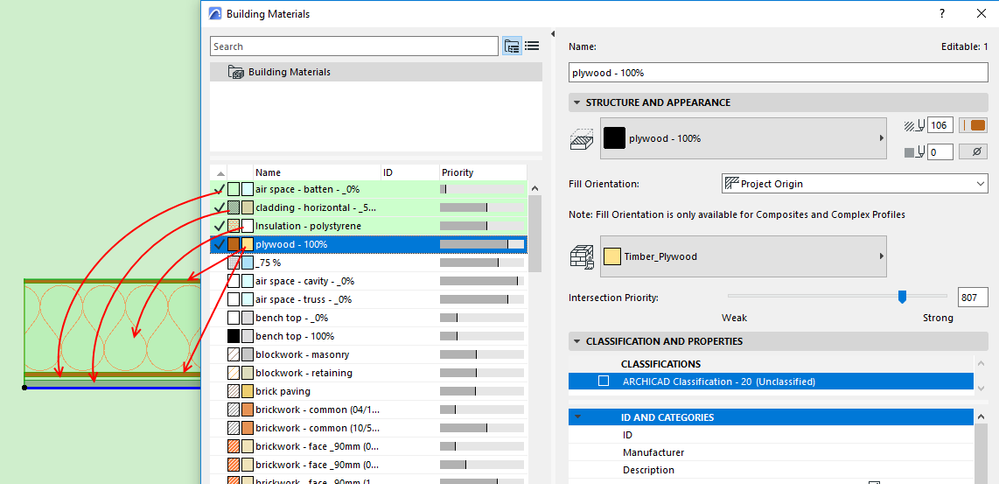Sort list by Name column header
Image resolution: width=999 pixels, height=484 pixels.
pos(317,173)
